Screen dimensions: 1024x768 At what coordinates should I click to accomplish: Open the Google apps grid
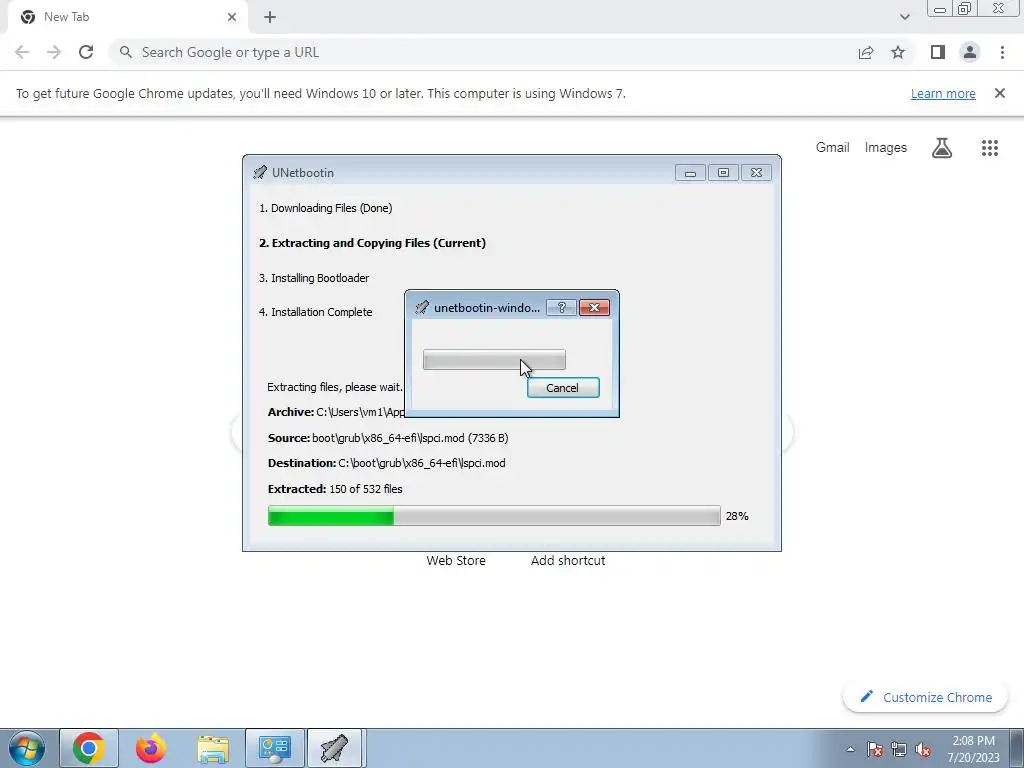[989, 148]
